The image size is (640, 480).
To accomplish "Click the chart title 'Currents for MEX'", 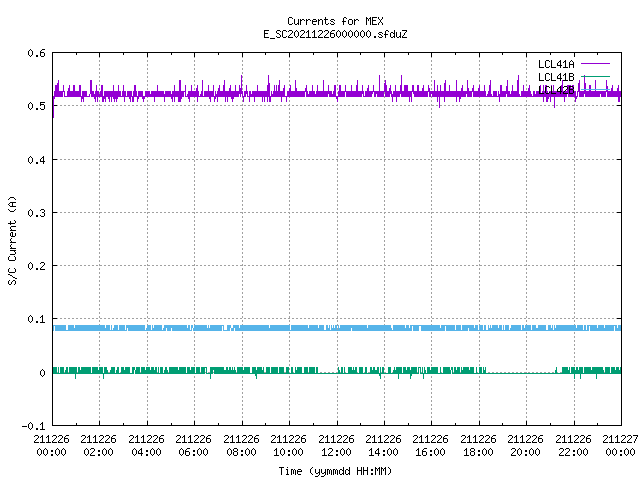I will pos(335,21).
